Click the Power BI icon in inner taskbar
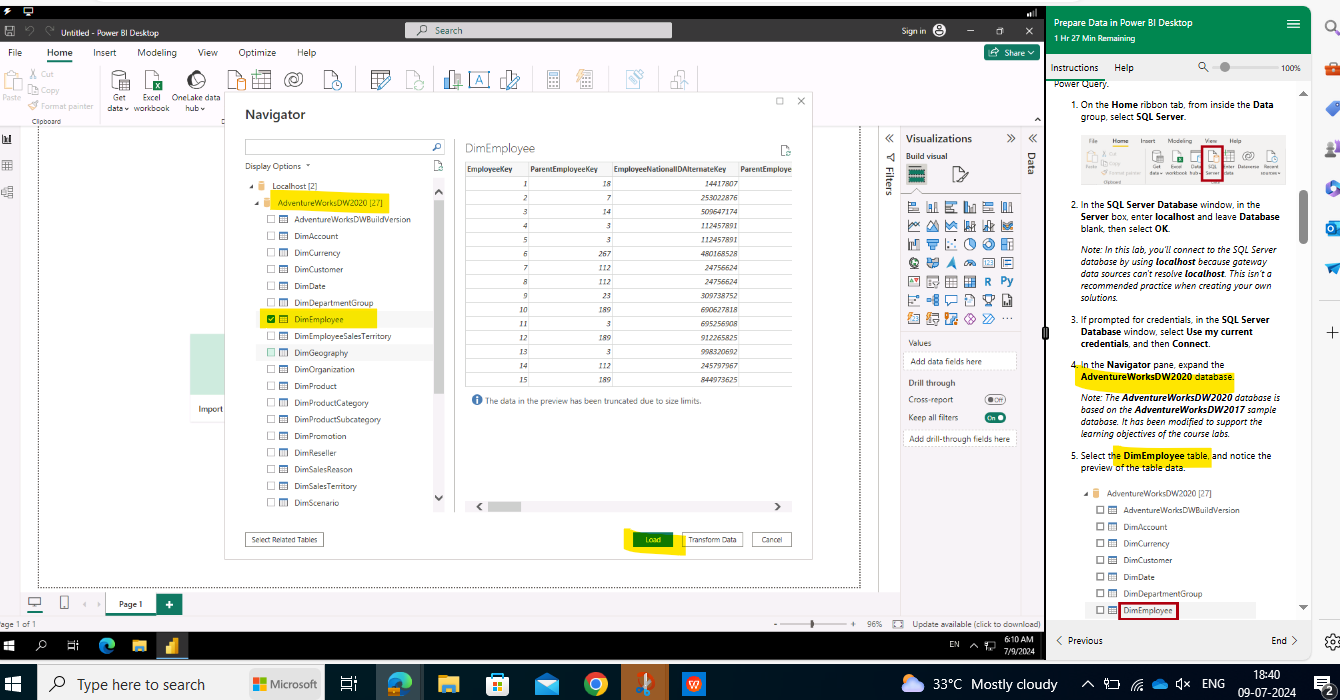This screenshot has width=1340, height=700. [x=171, y=645]
